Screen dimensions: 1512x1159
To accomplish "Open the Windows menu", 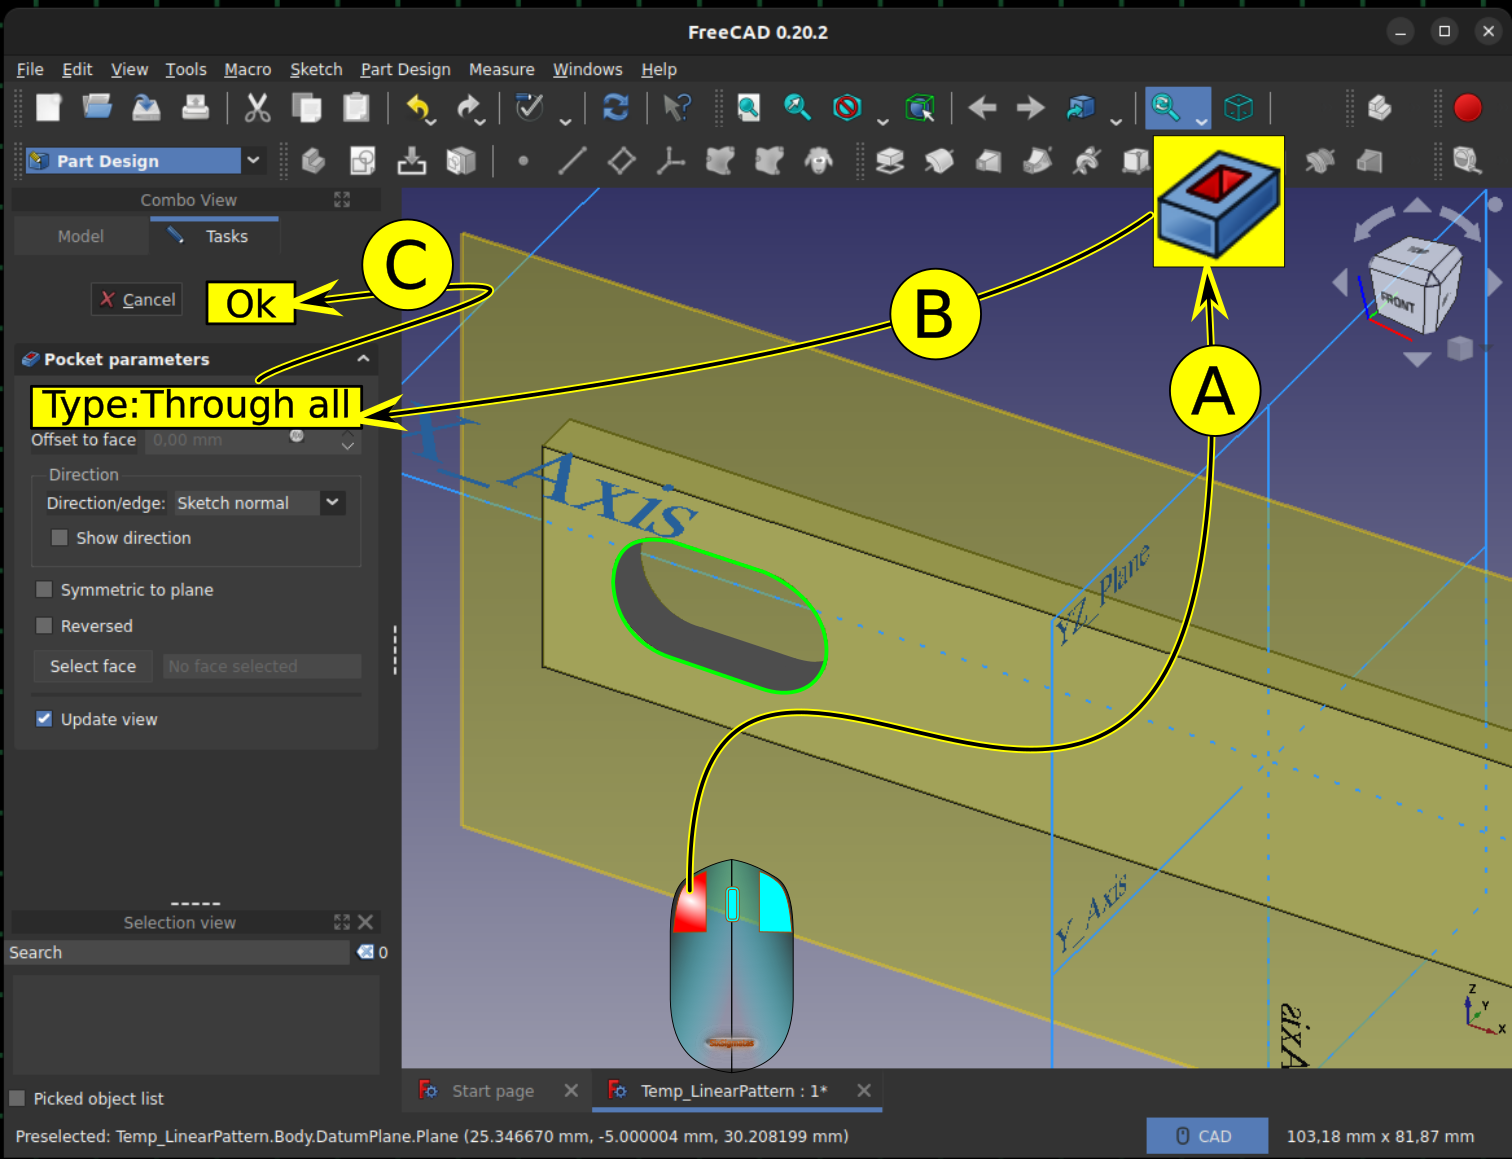I will coord(587,69).
